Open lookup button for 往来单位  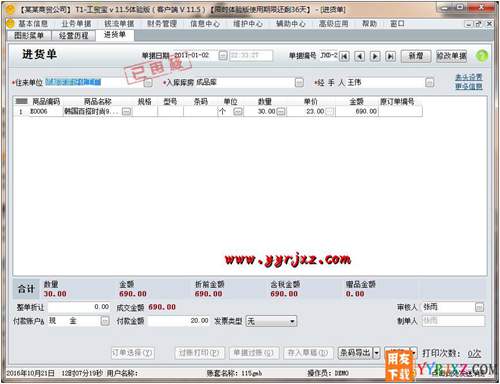[x=148, y=82]
